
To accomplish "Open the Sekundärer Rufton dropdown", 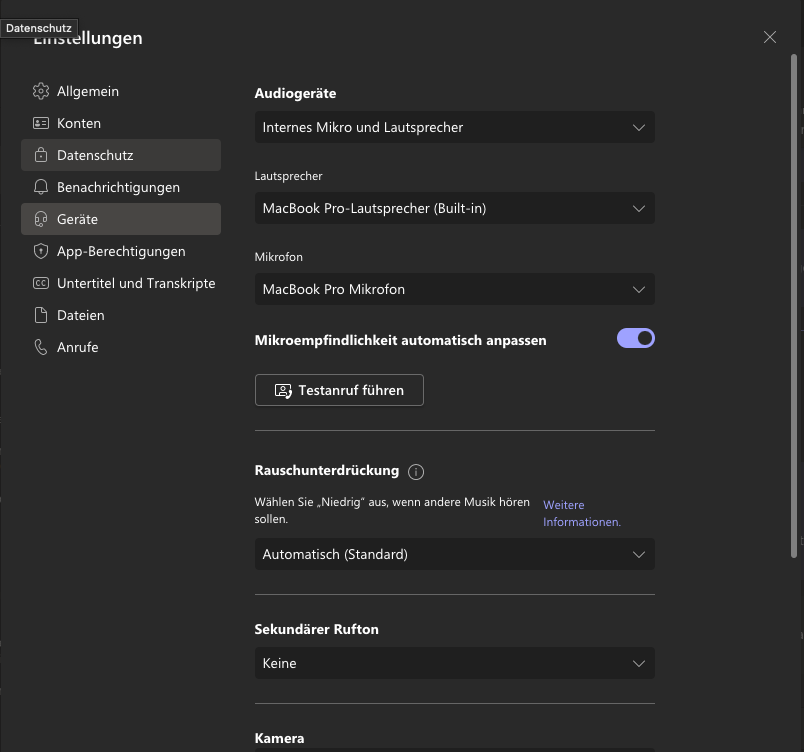I will [x=455, y=663].
